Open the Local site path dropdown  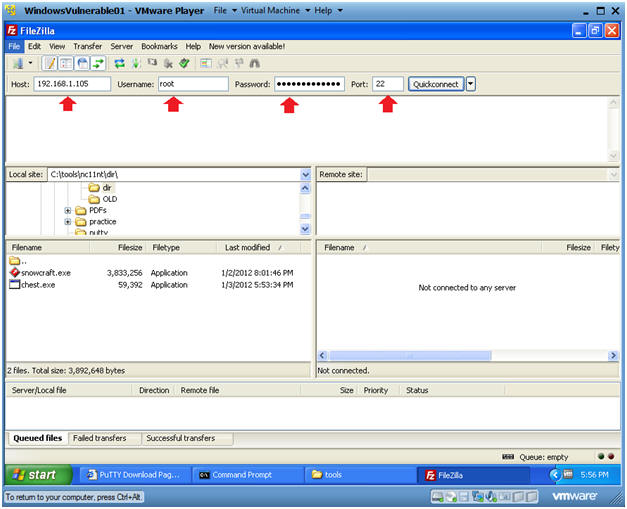click(x=306, y=175)
